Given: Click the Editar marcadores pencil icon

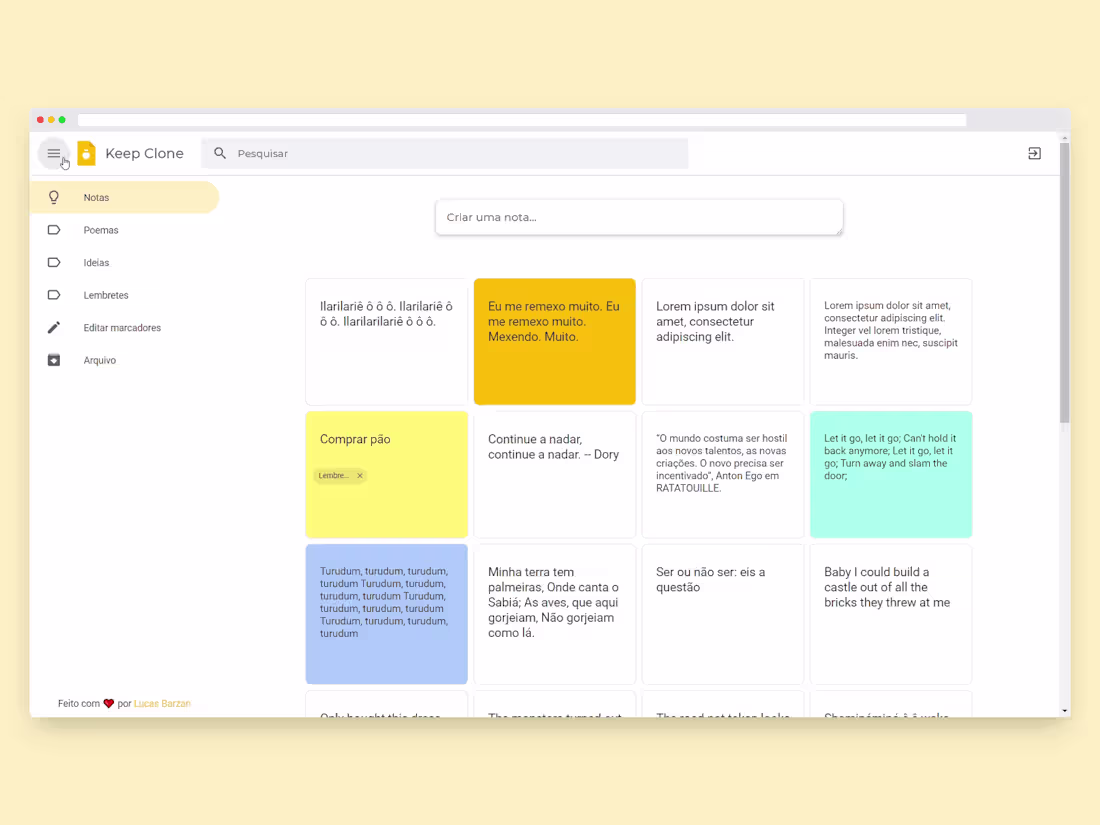Looking at the screenshot, I should pos(53,327).
